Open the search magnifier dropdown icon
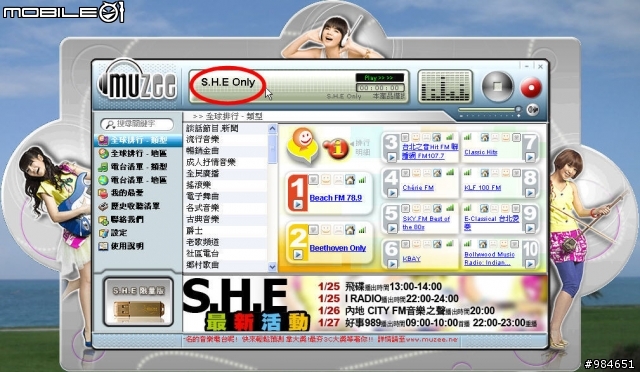The image size is (640, 372). 109,124
